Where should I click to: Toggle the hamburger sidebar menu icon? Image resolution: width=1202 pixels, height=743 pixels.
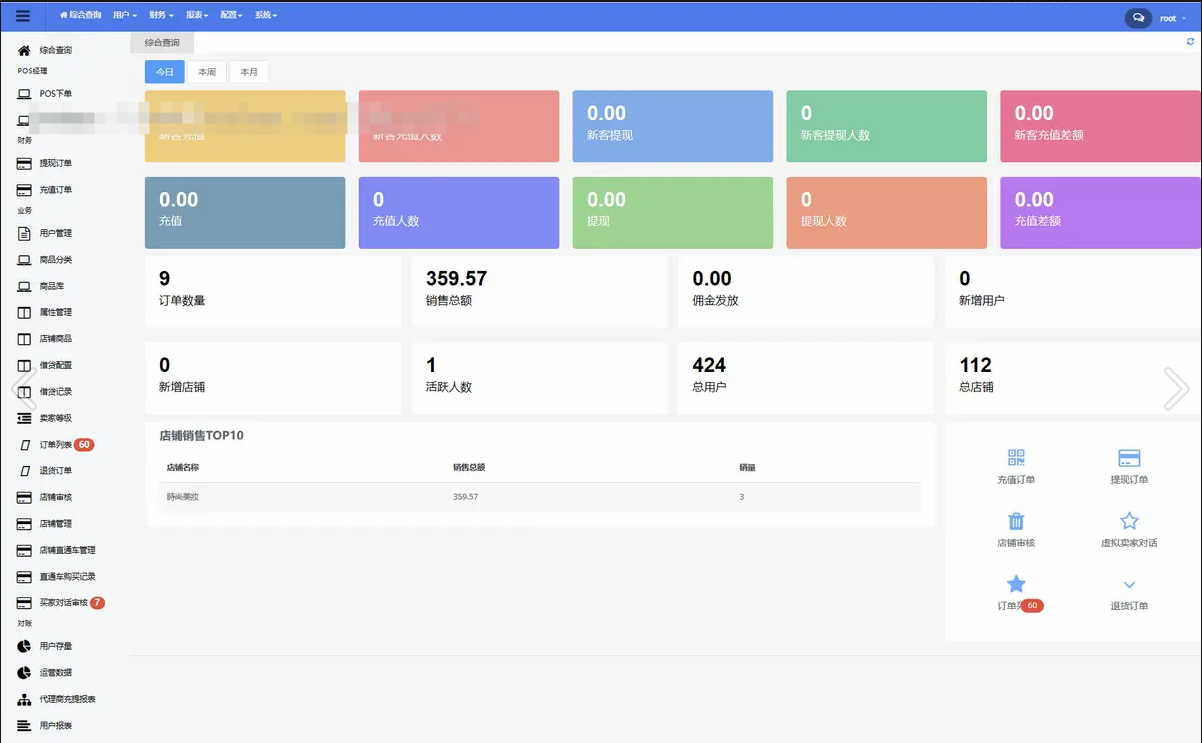pos(23,16)
